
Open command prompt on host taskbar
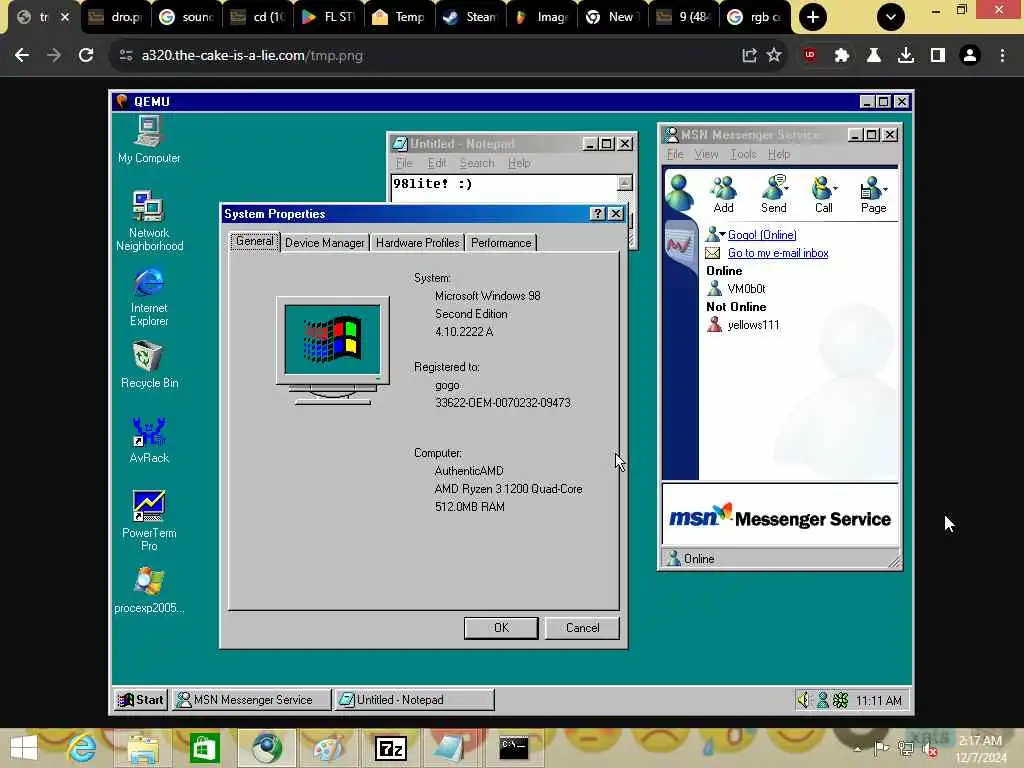tap(514, 748)
